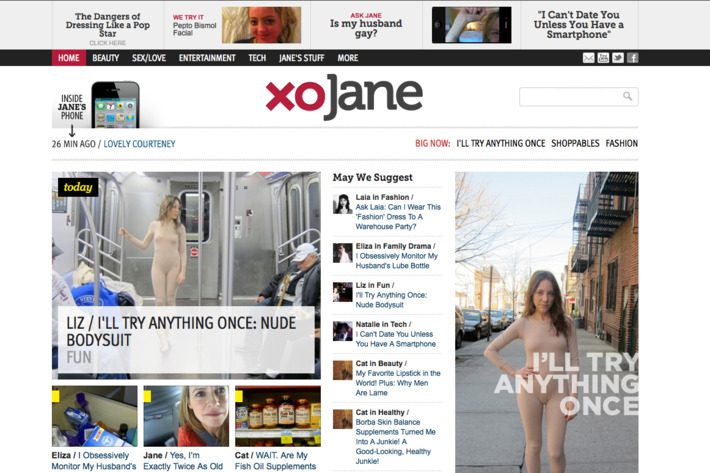The width and height of the screenshot is (710, 473).
Task: Open 'I Can't Date You Unless You Have a Smartphone' banner
Action: click(x=579, y=25)
